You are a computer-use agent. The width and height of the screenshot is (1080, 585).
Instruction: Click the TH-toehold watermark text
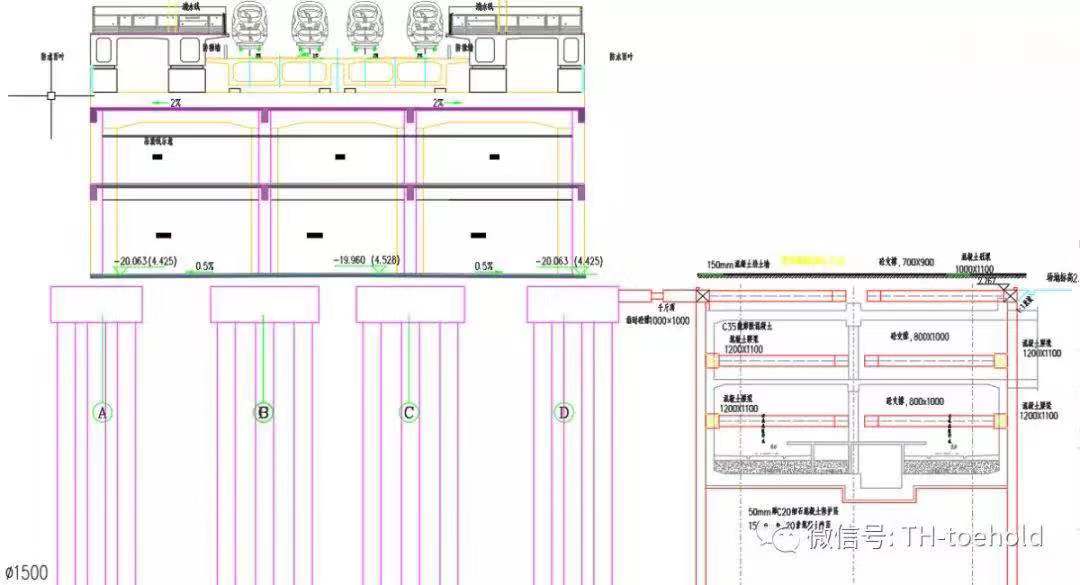coord(968,538)
